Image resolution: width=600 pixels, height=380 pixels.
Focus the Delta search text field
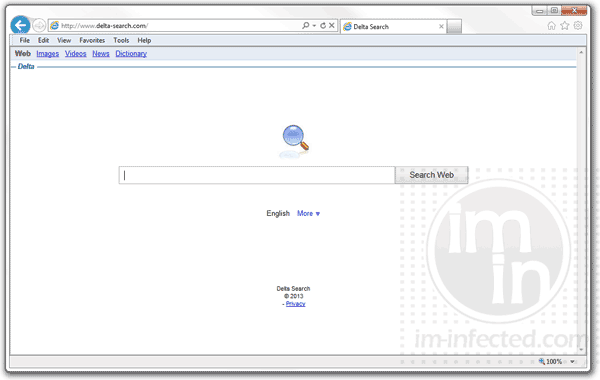[257, 175]
